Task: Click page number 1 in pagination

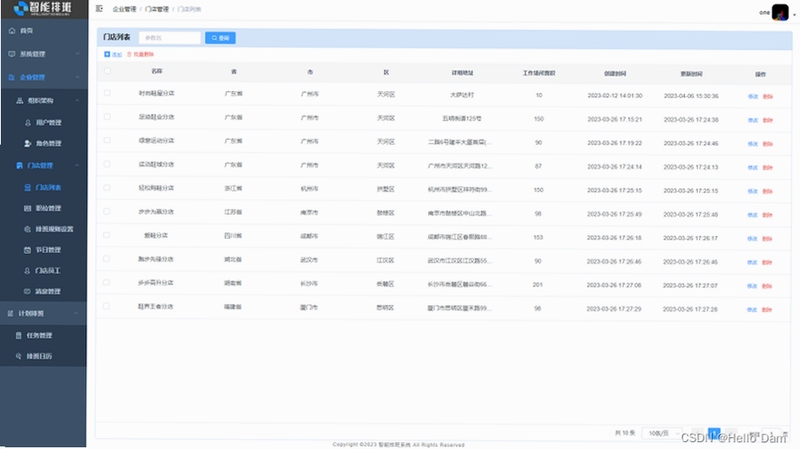Action: [x=714, y=433]
